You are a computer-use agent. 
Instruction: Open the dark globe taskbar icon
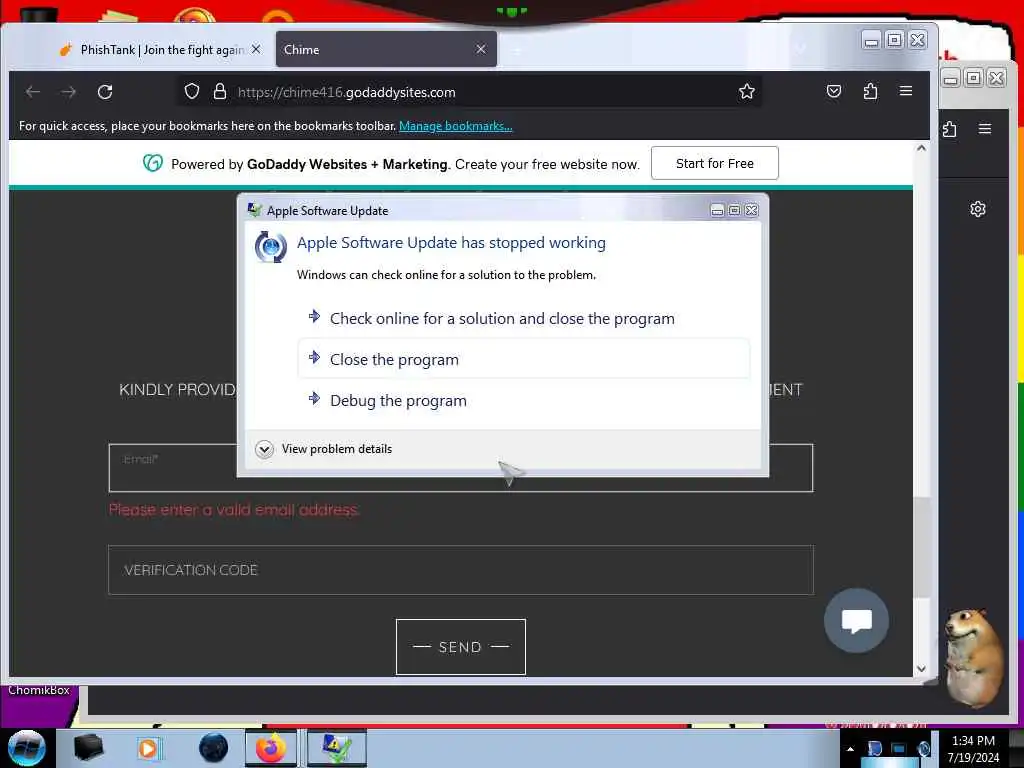tap(213, 748)
